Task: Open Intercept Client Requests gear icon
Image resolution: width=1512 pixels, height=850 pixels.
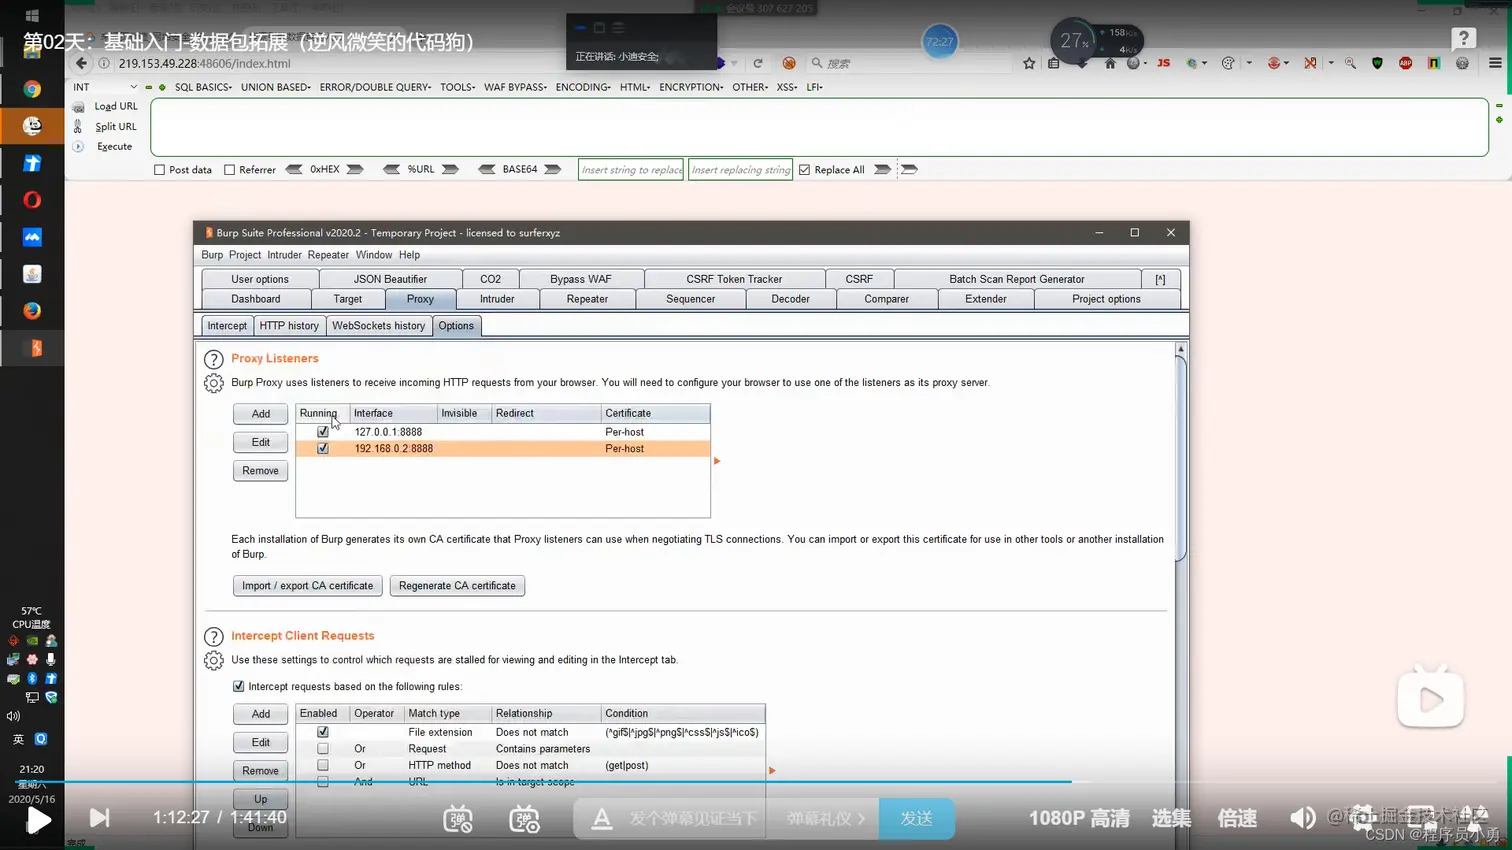Action: (x=213, y=660)
